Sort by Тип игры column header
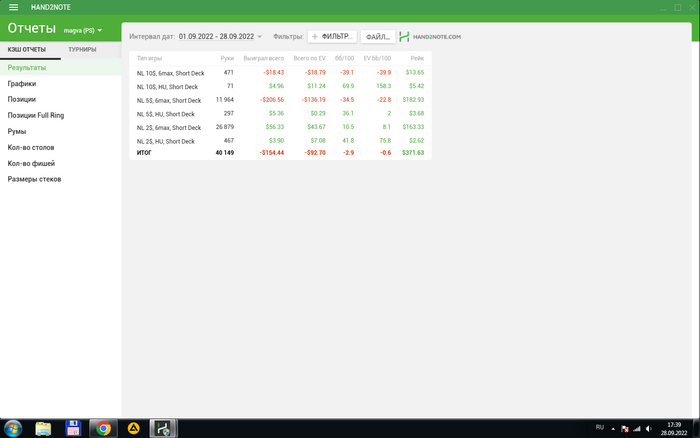 point(150,58)
